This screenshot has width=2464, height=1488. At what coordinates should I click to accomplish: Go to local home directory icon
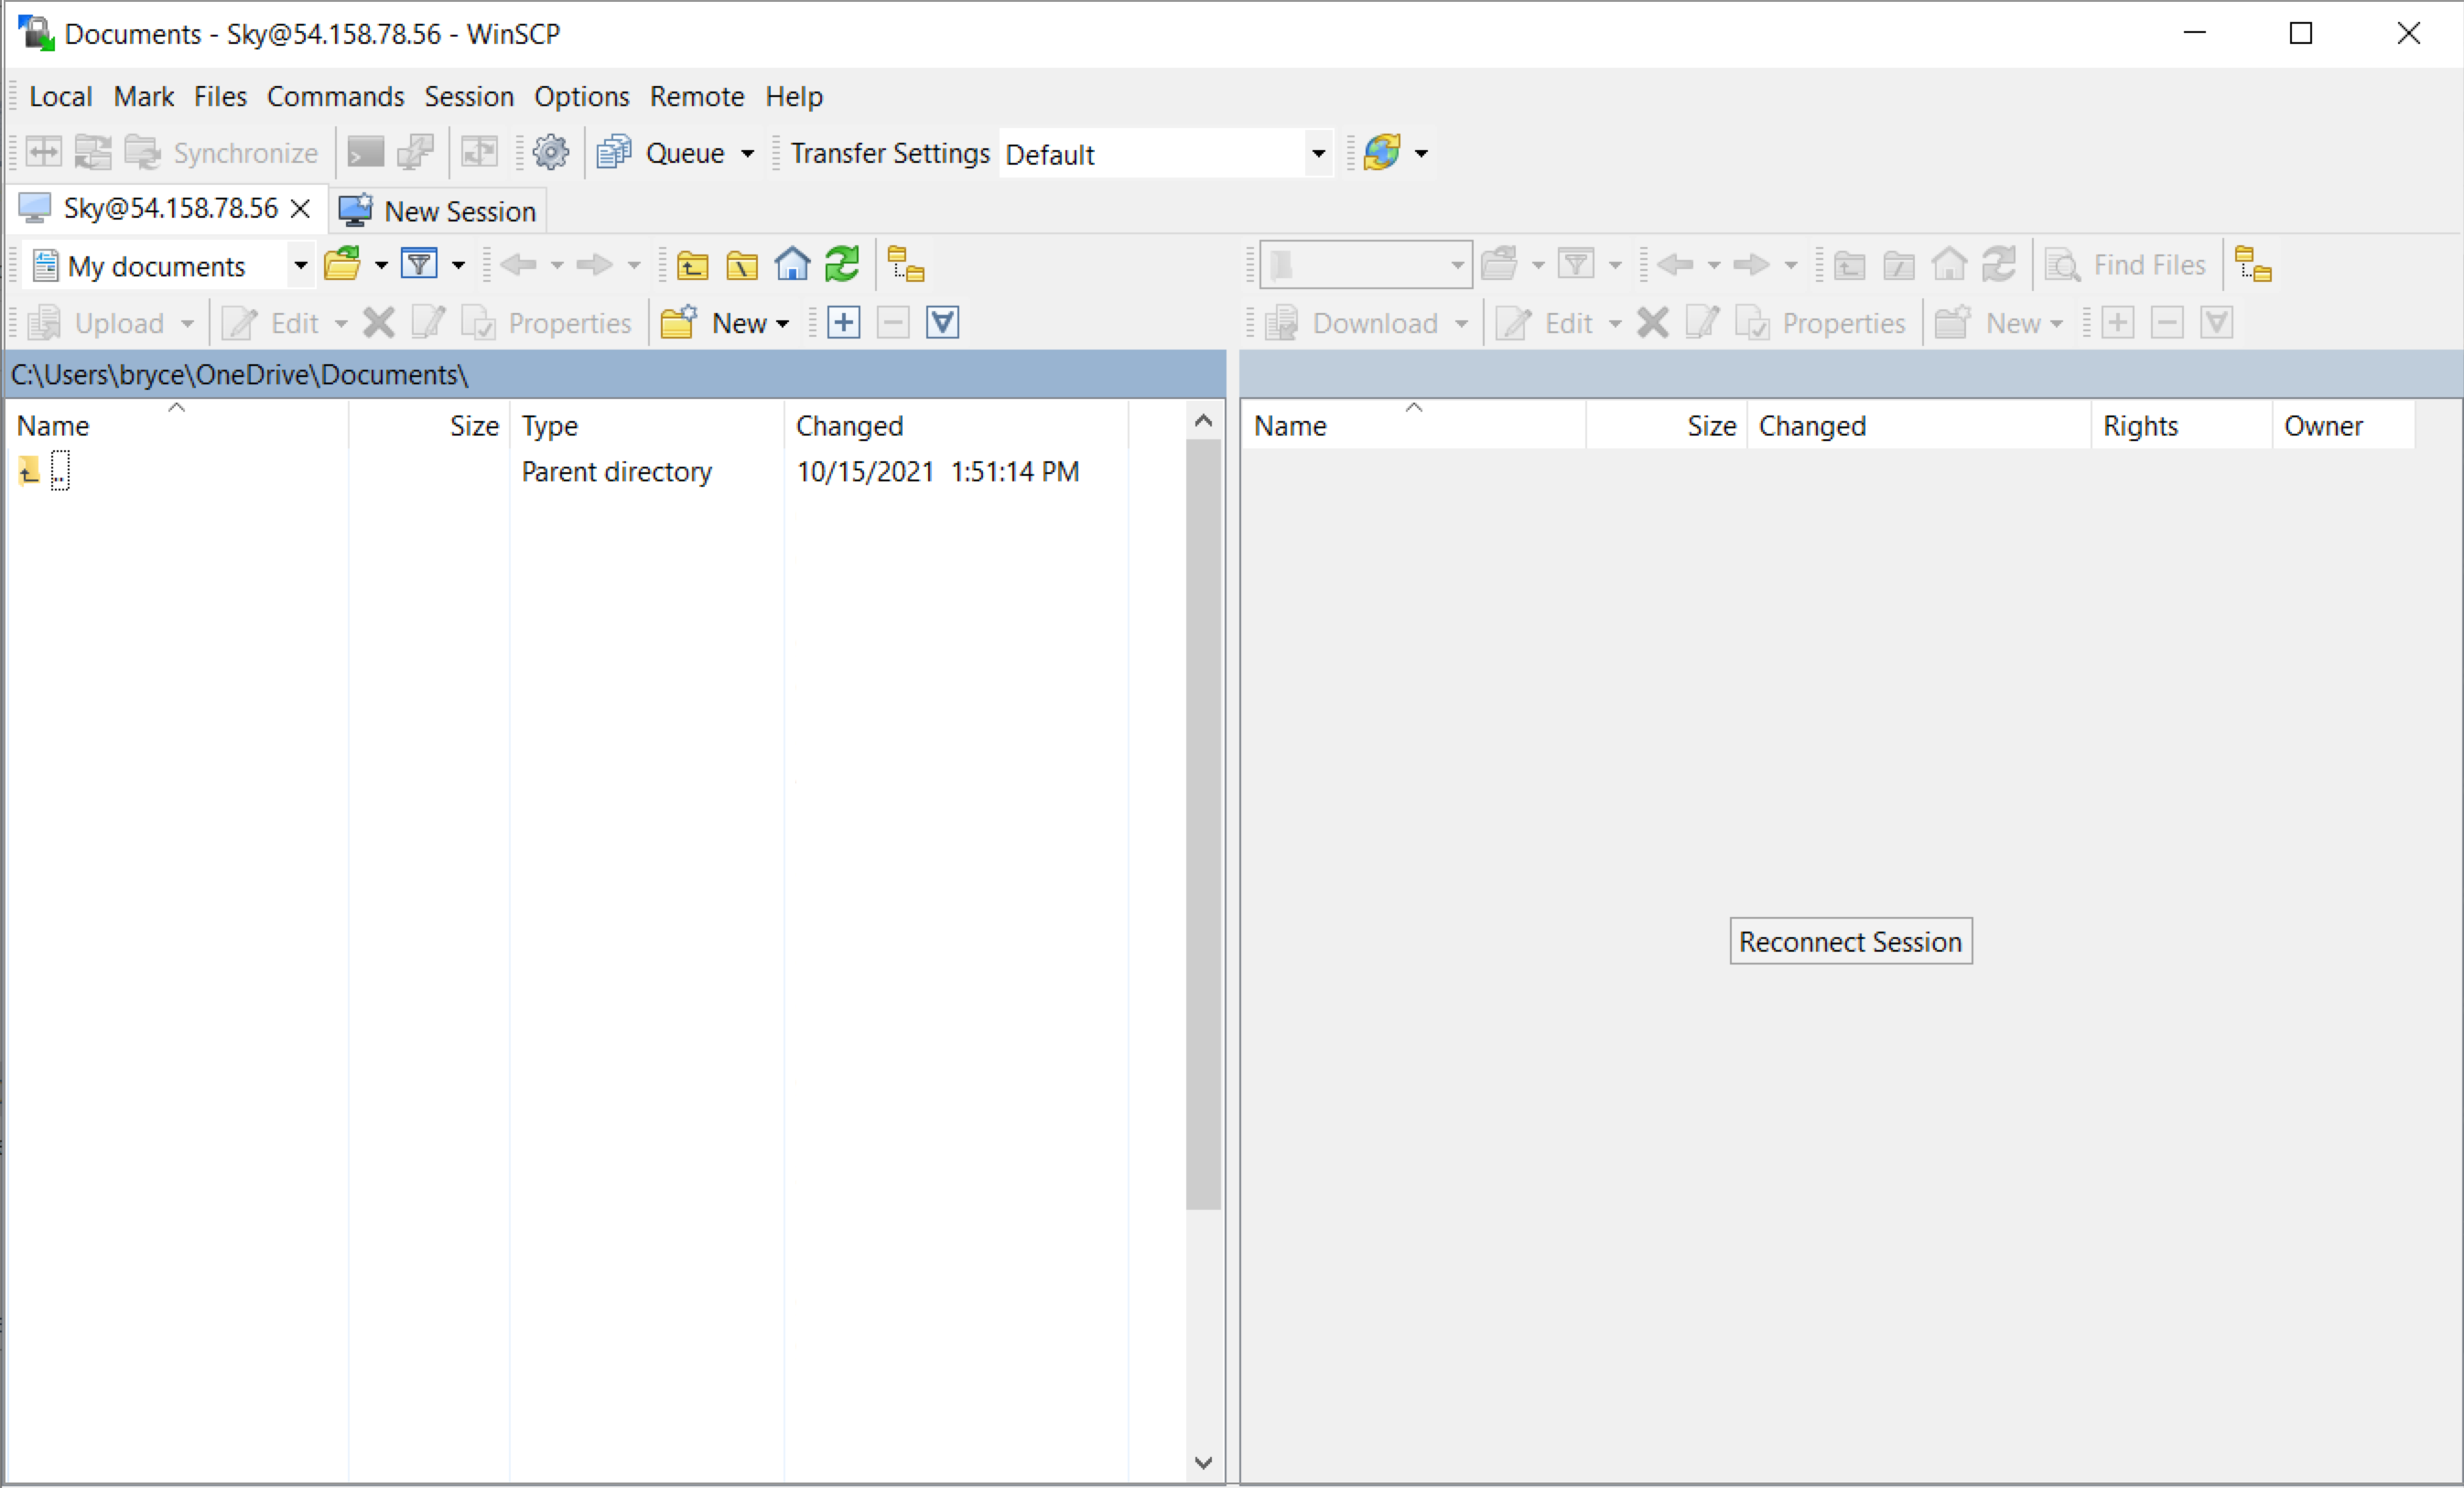coord(792,265)
